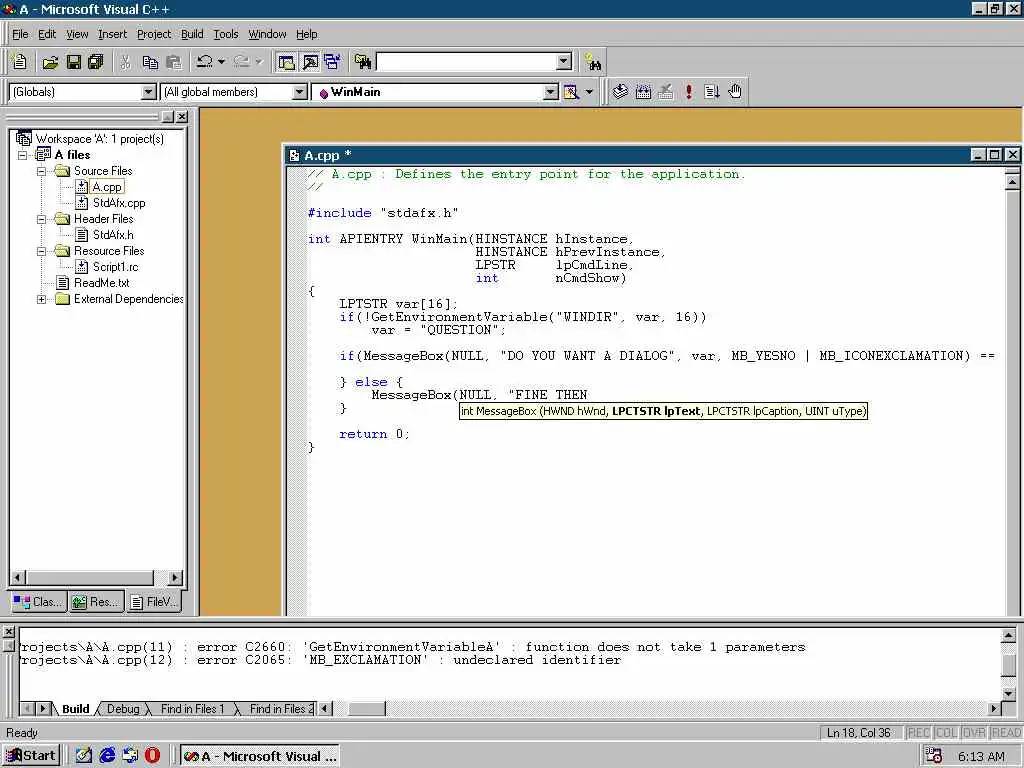Click the Redo toolbar icon
This screenshot has width=1024, height=768.
point(242,62)
